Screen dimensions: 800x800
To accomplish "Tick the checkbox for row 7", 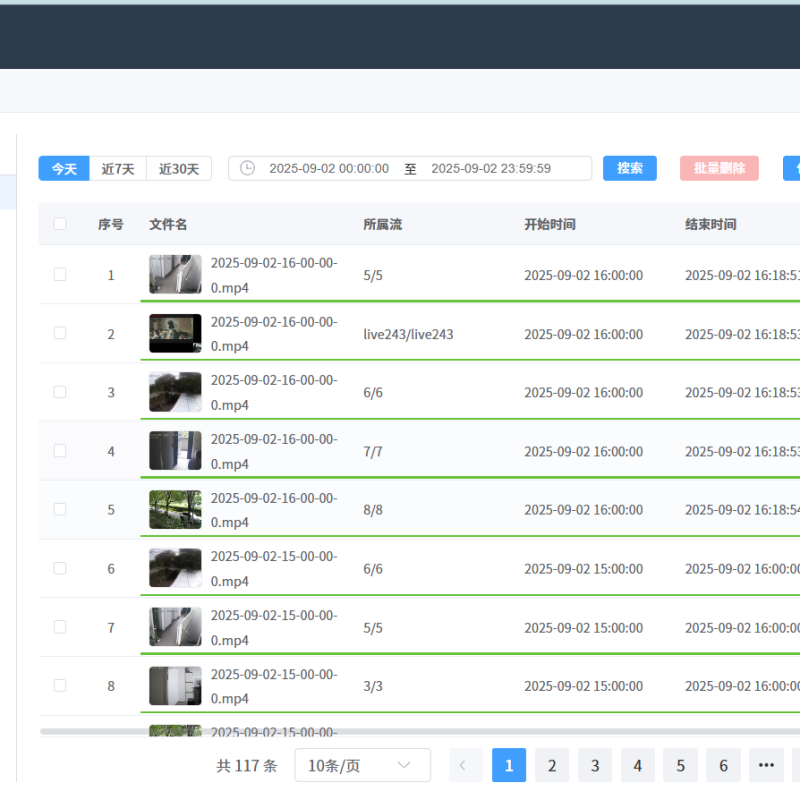I will 60,627.
